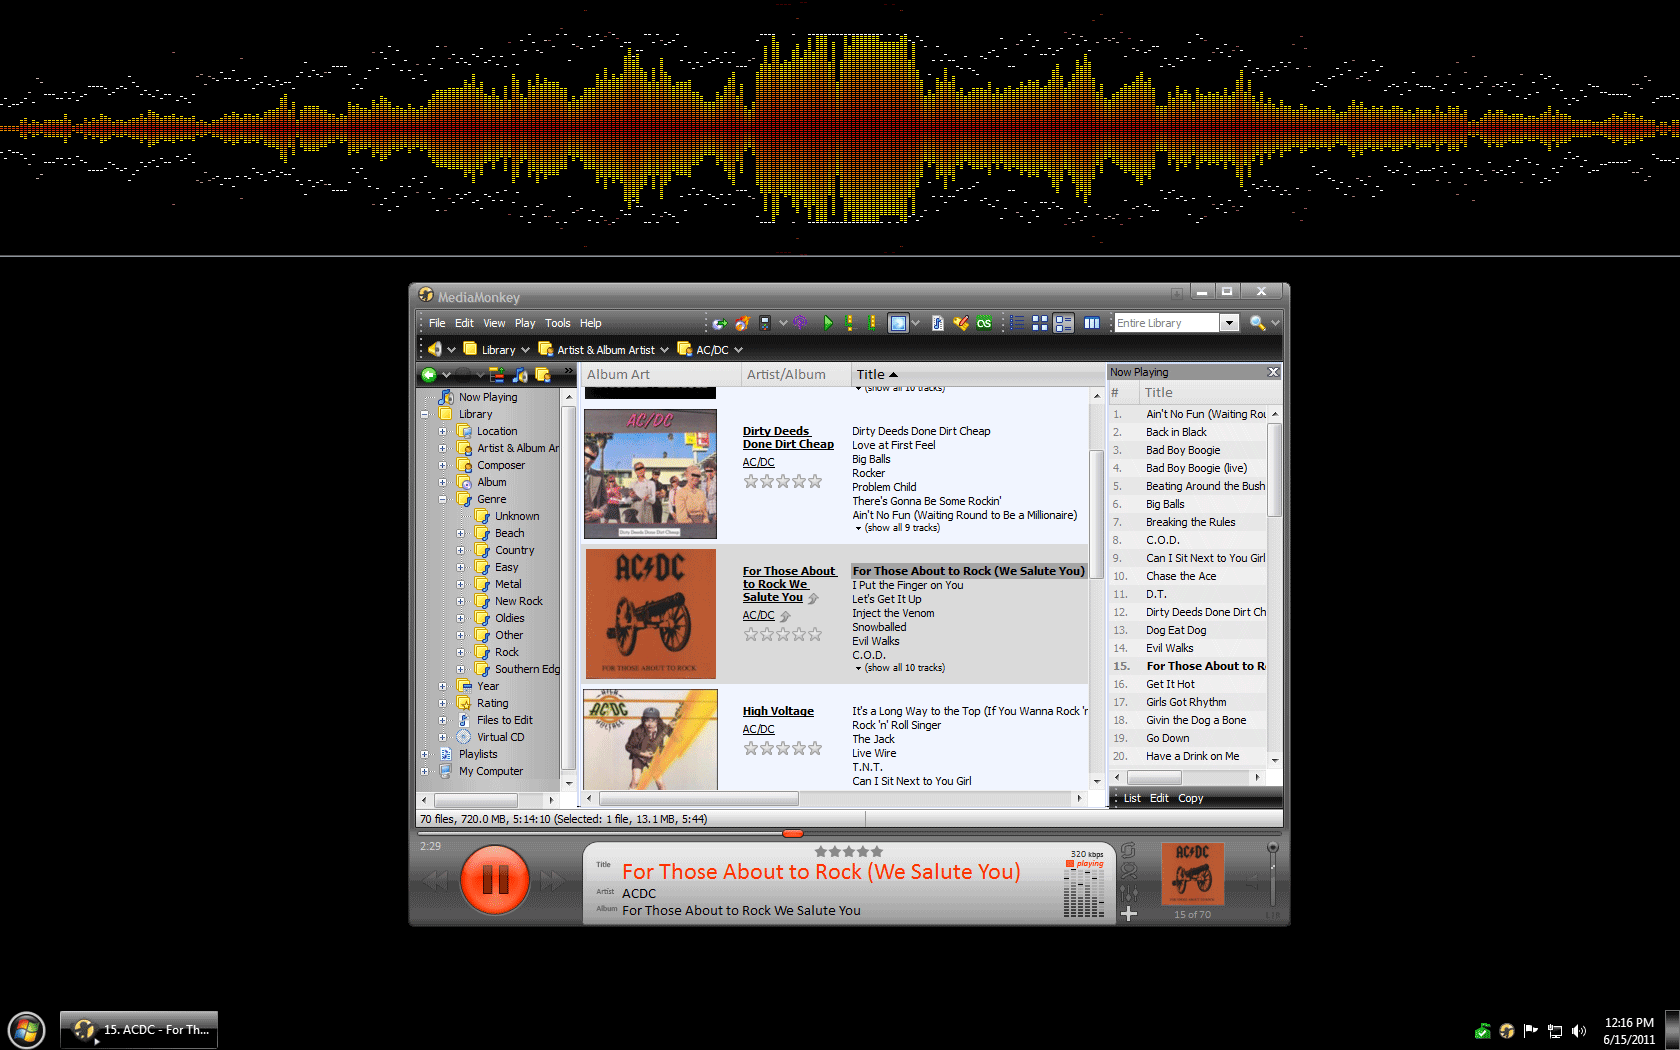
Task: Switch to album art grid view icon
Action: pyautogui.click(x=1040, y=323)
